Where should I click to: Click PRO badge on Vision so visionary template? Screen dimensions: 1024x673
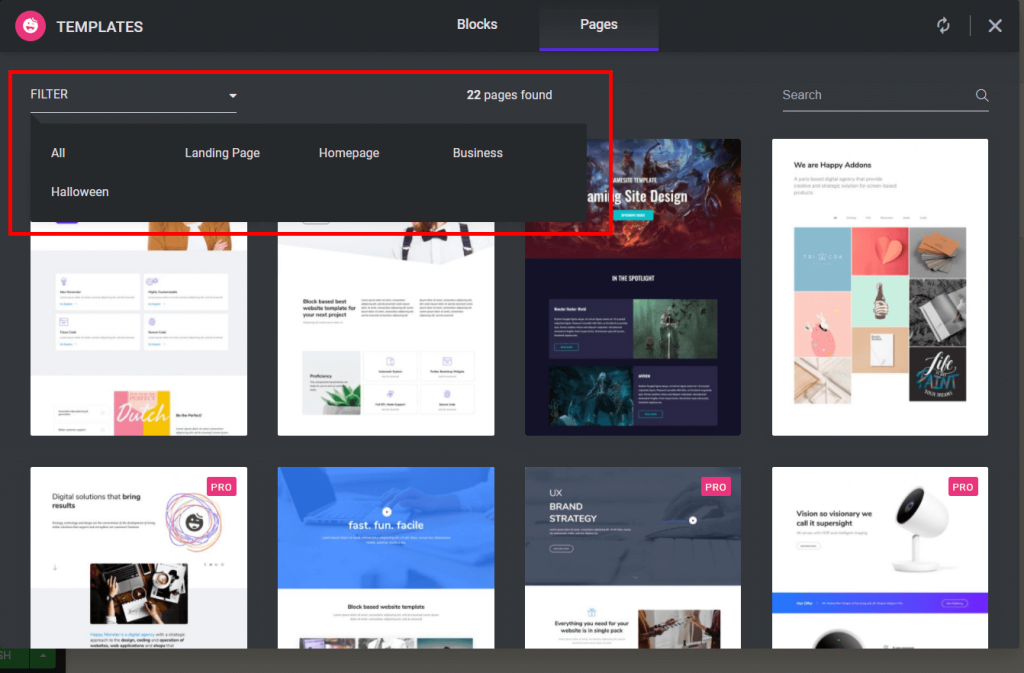coord(963,487)
